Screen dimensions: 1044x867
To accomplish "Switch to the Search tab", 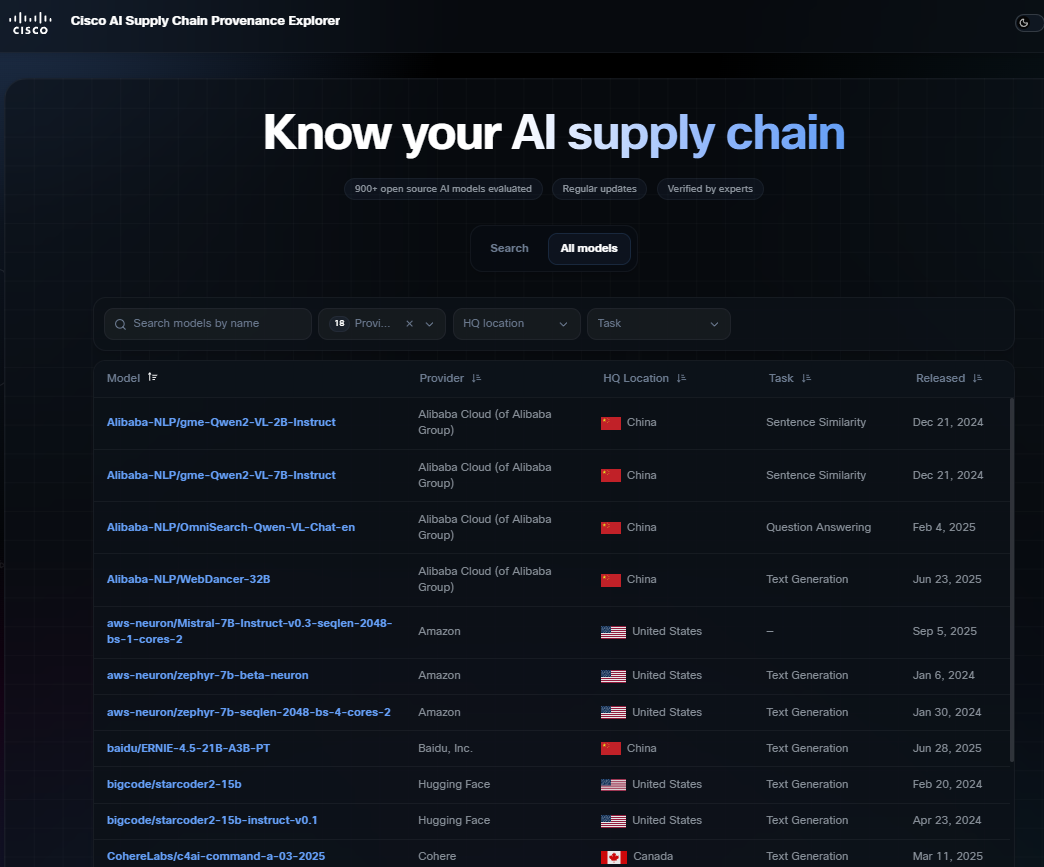I will (x=509, y=248).
